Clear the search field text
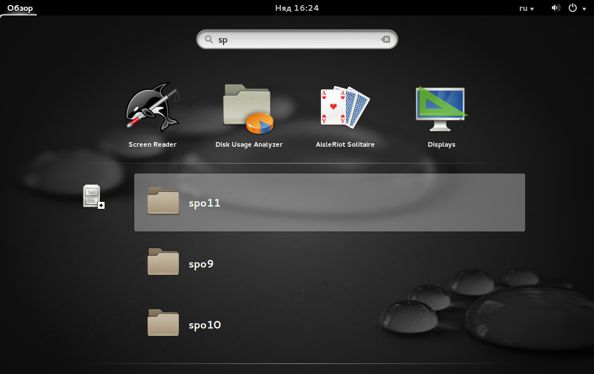 click(x=385, y=39)
